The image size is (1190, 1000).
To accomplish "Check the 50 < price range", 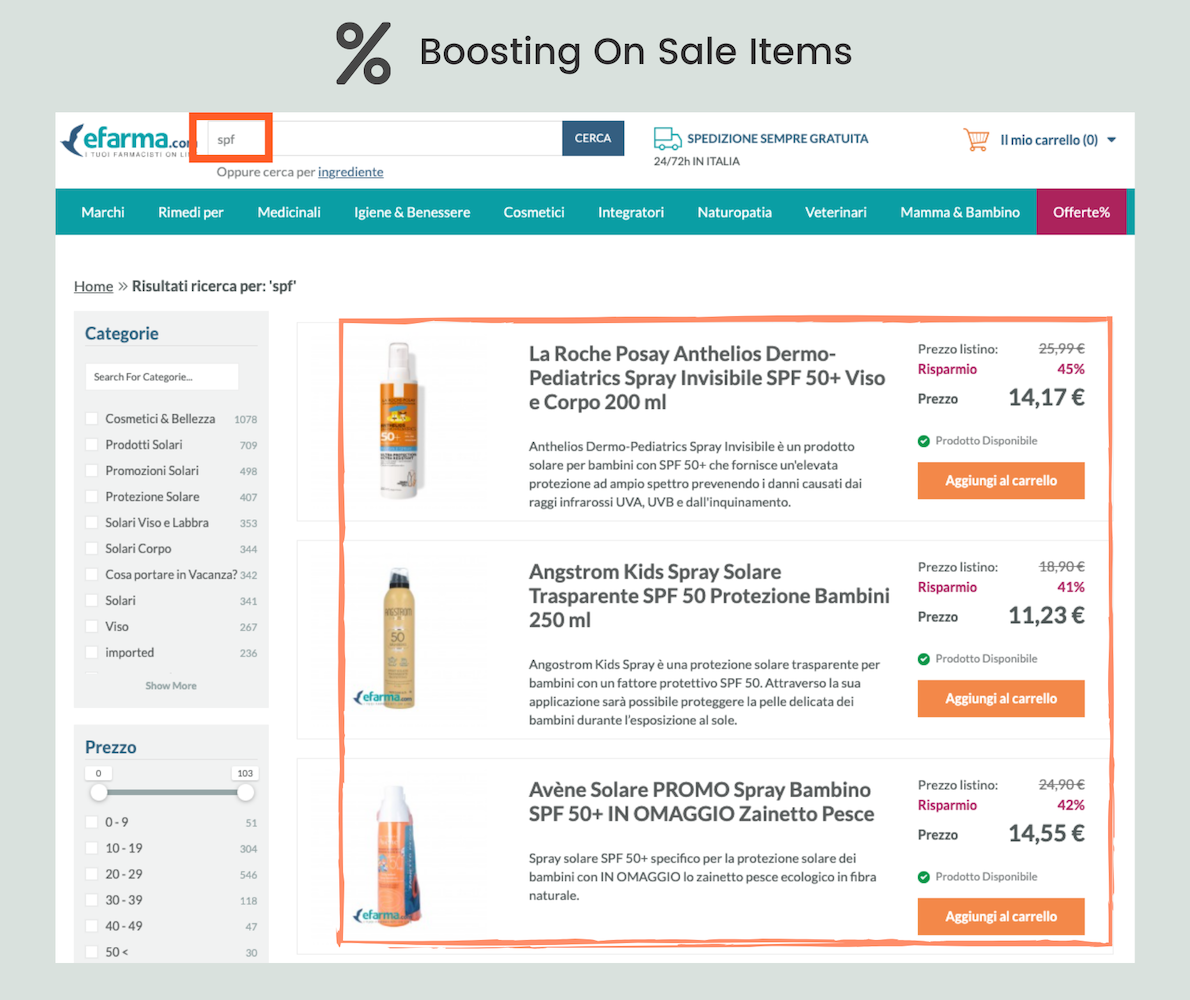I will (x=92, y=952).
